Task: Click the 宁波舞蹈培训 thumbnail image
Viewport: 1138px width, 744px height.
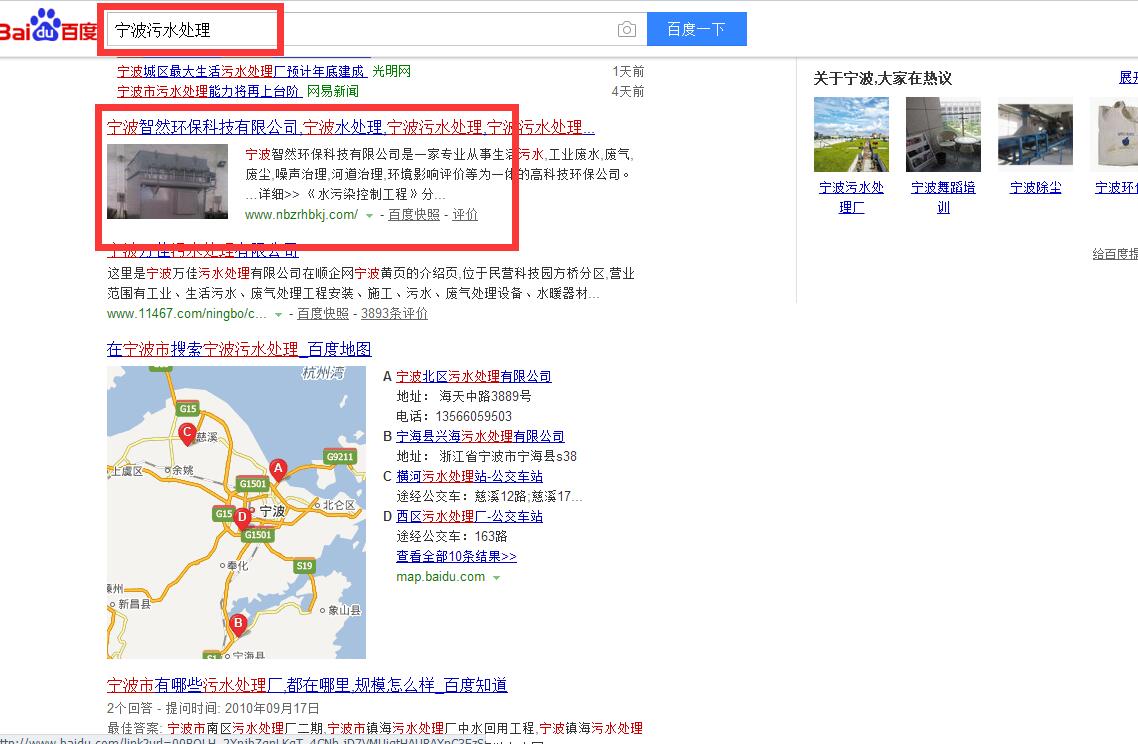Action: pyautogui.click(x=943, y=135)
